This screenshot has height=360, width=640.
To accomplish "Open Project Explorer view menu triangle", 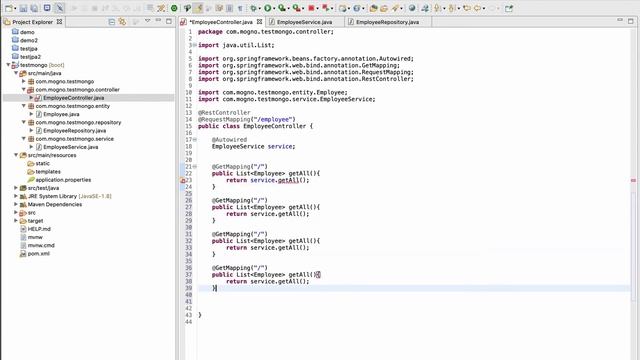I will [148, 21].
